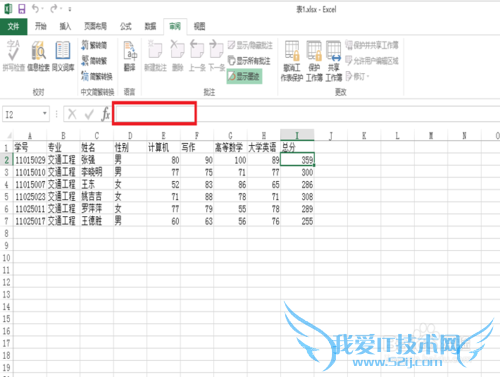Open the 文件 file tab
This screenshot has height=377, width=500.
13,26
